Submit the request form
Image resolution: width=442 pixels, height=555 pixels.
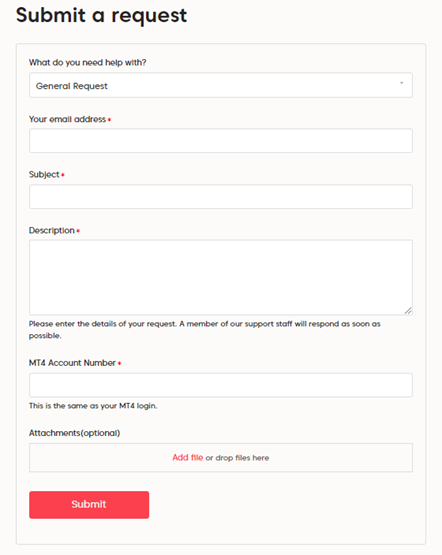[x=89, y=505]
